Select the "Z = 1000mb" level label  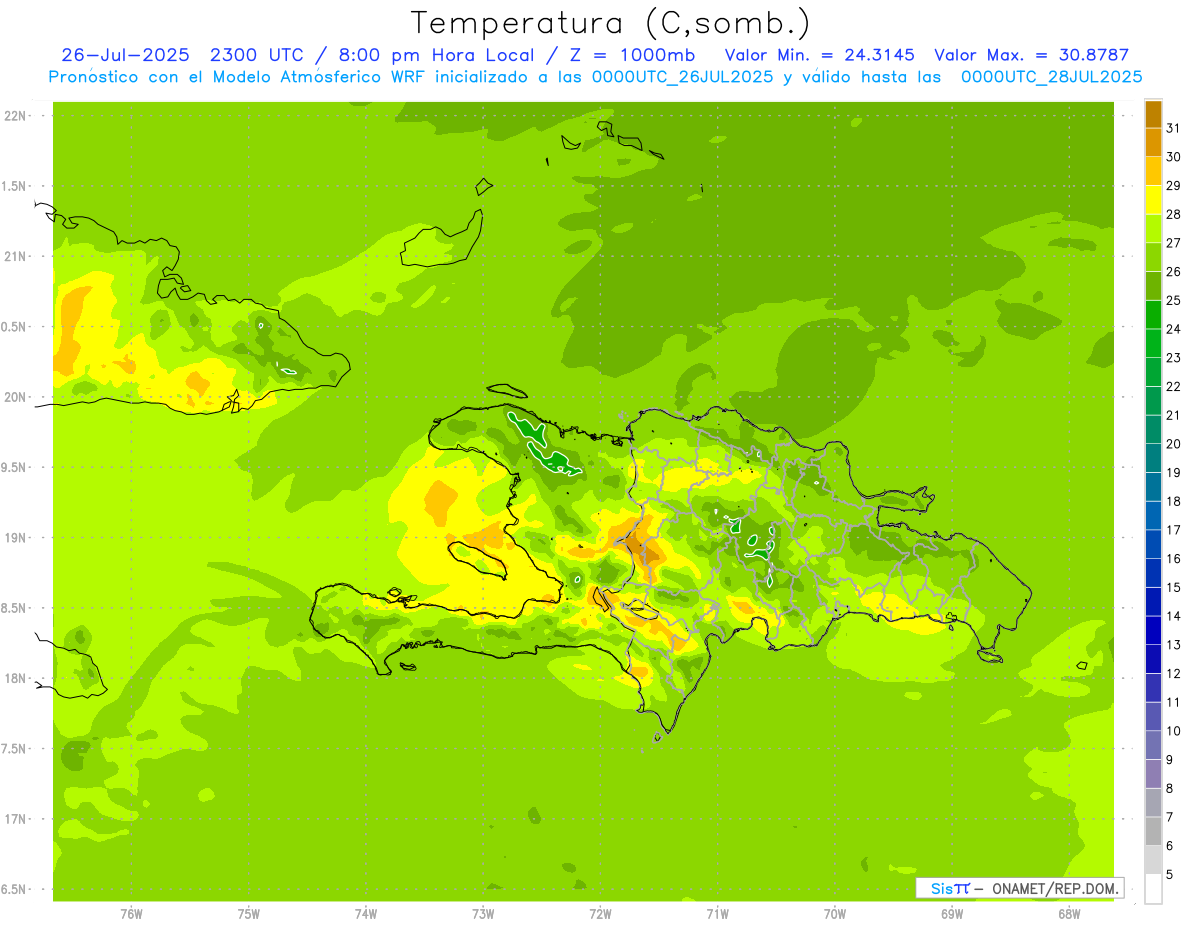(x=633, y=55)
